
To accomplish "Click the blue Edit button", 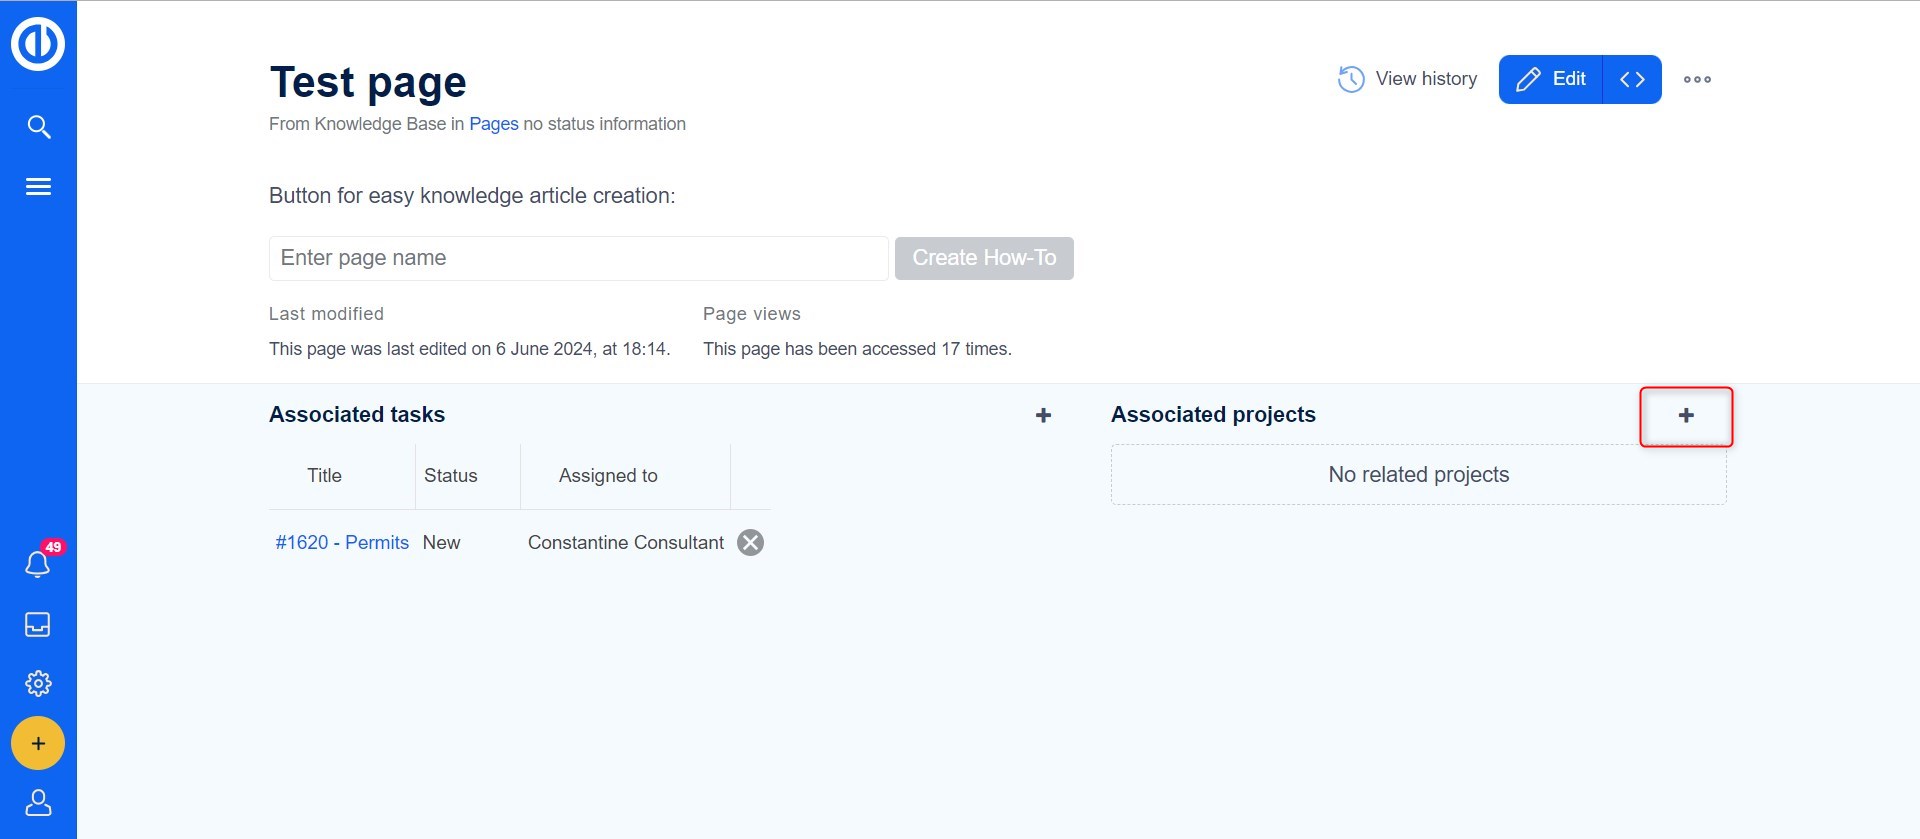I will coord(1551,79).
